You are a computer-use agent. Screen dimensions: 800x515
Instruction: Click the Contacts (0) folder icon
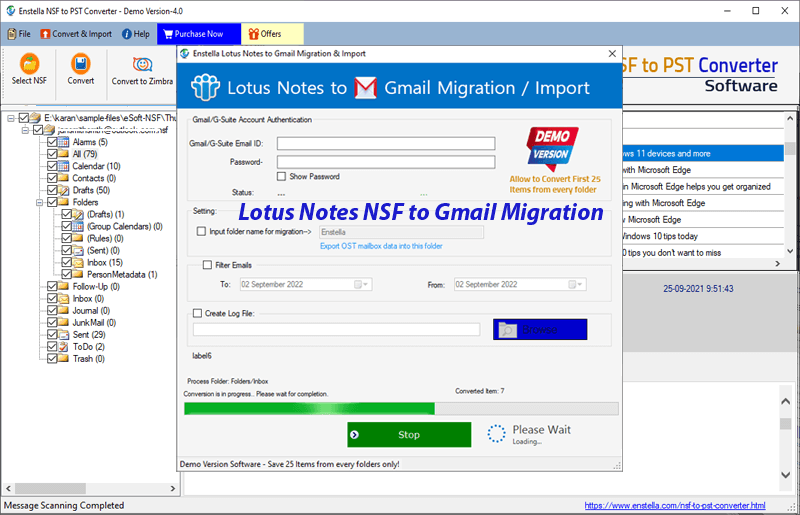point(63,178)
